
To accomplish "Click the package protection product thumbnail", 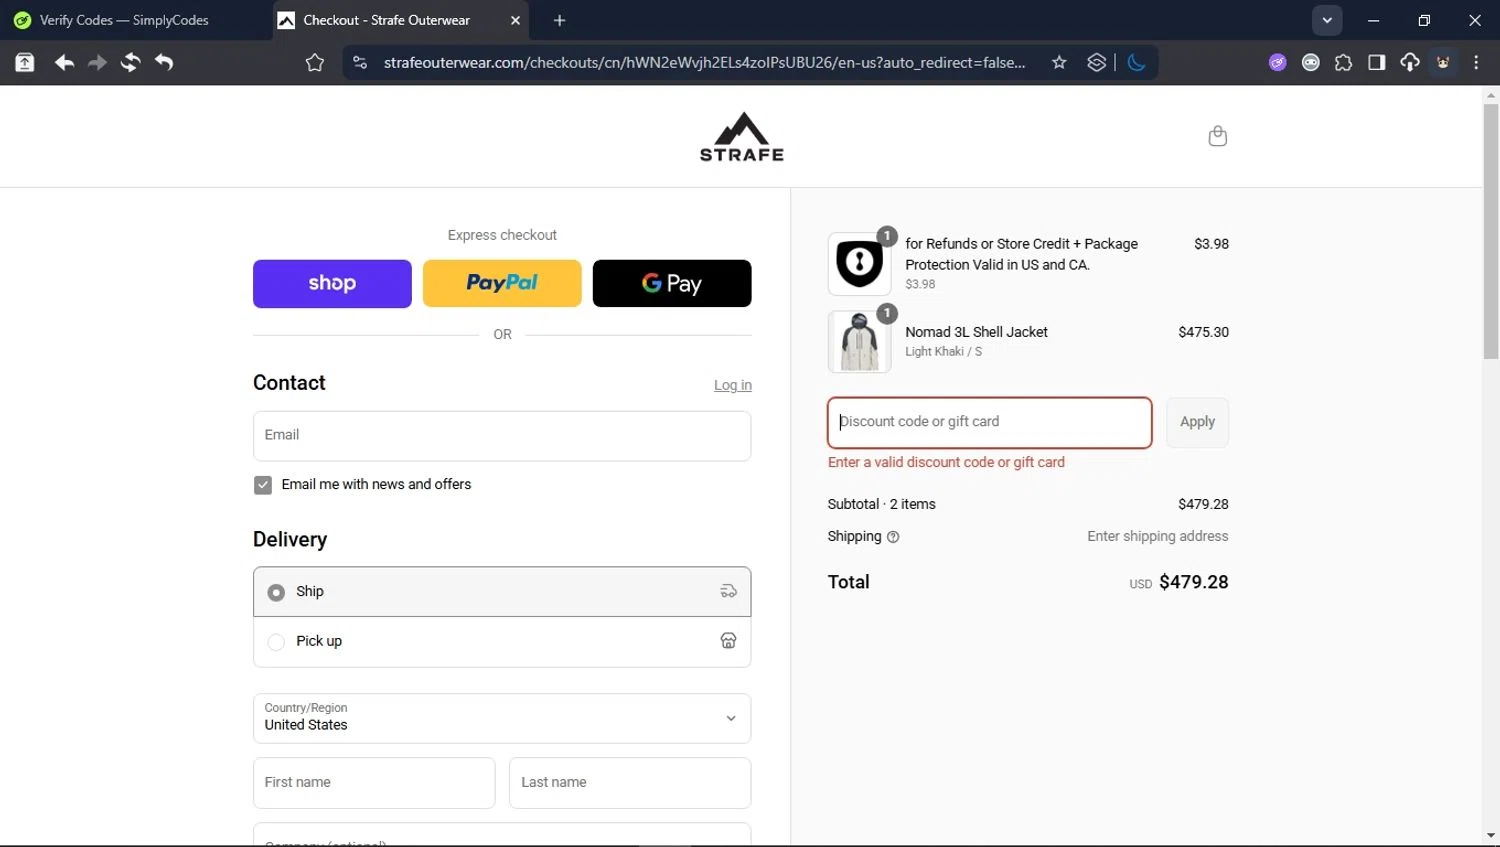I will pyautogui.click(x=859, y=264).
